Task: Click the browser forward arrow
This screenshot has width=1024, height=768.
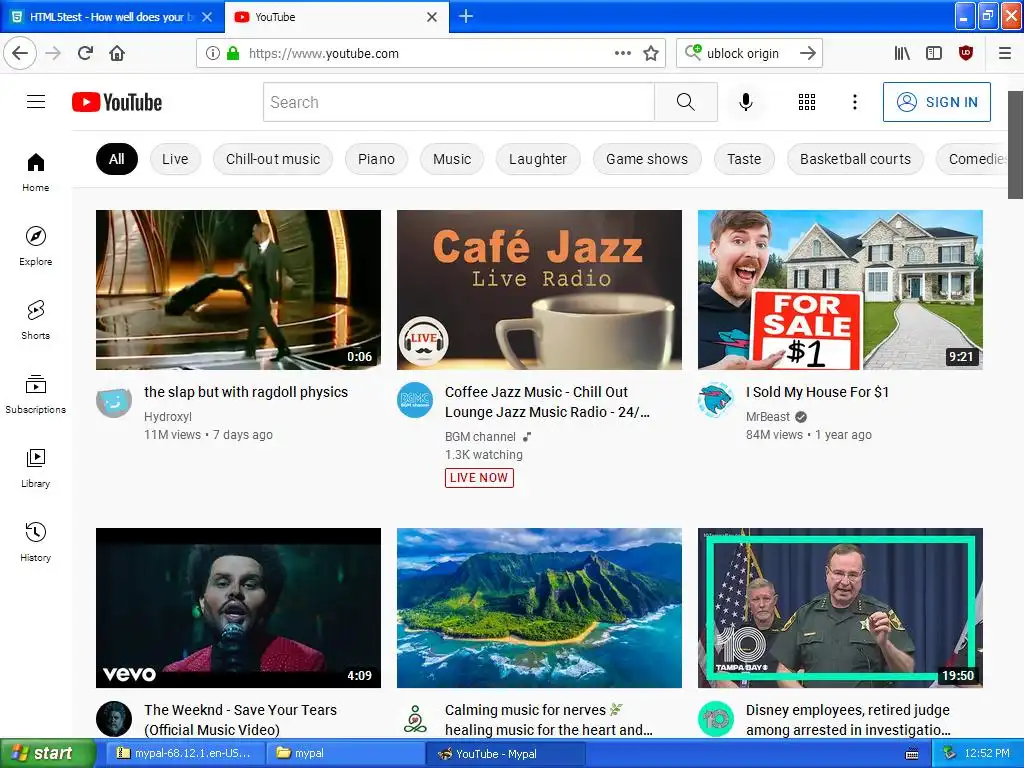Action: [x=53, y=53]
